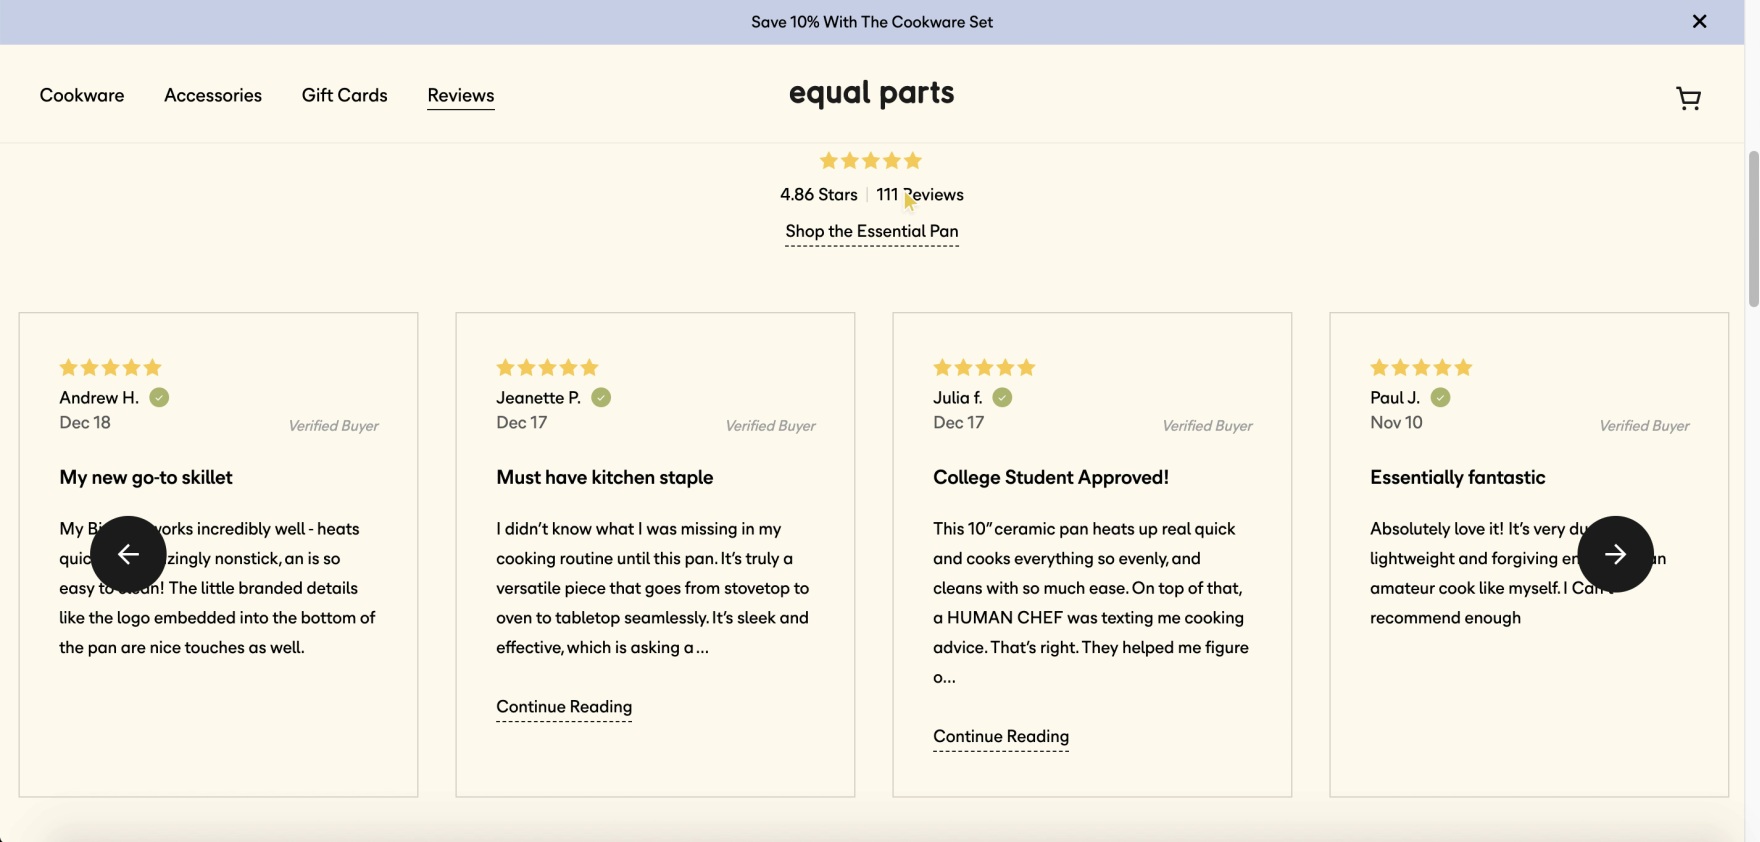Expand Julia's review with Continue Reading
The image size is (1760, 842).
coord(1001,737)
